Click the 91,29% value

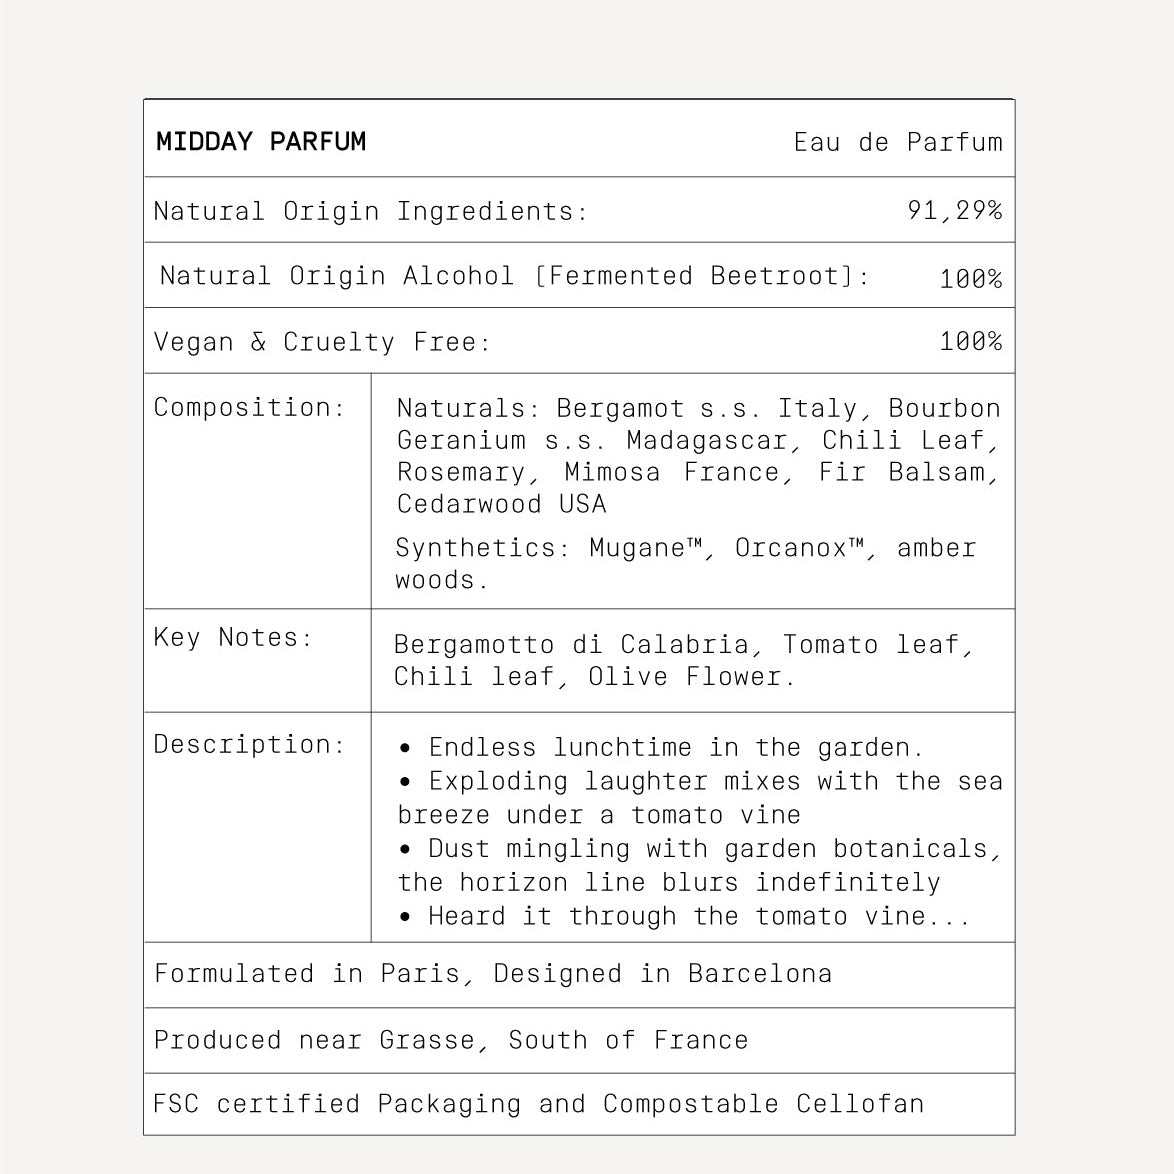tap(955, 210)
